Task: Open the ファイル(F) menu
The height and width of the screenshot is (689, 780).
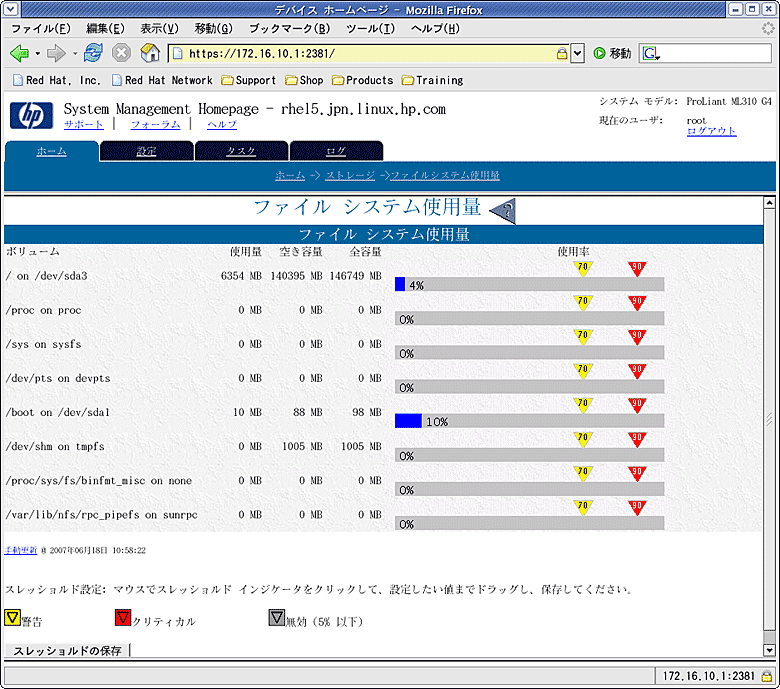Action: [41, 28]
